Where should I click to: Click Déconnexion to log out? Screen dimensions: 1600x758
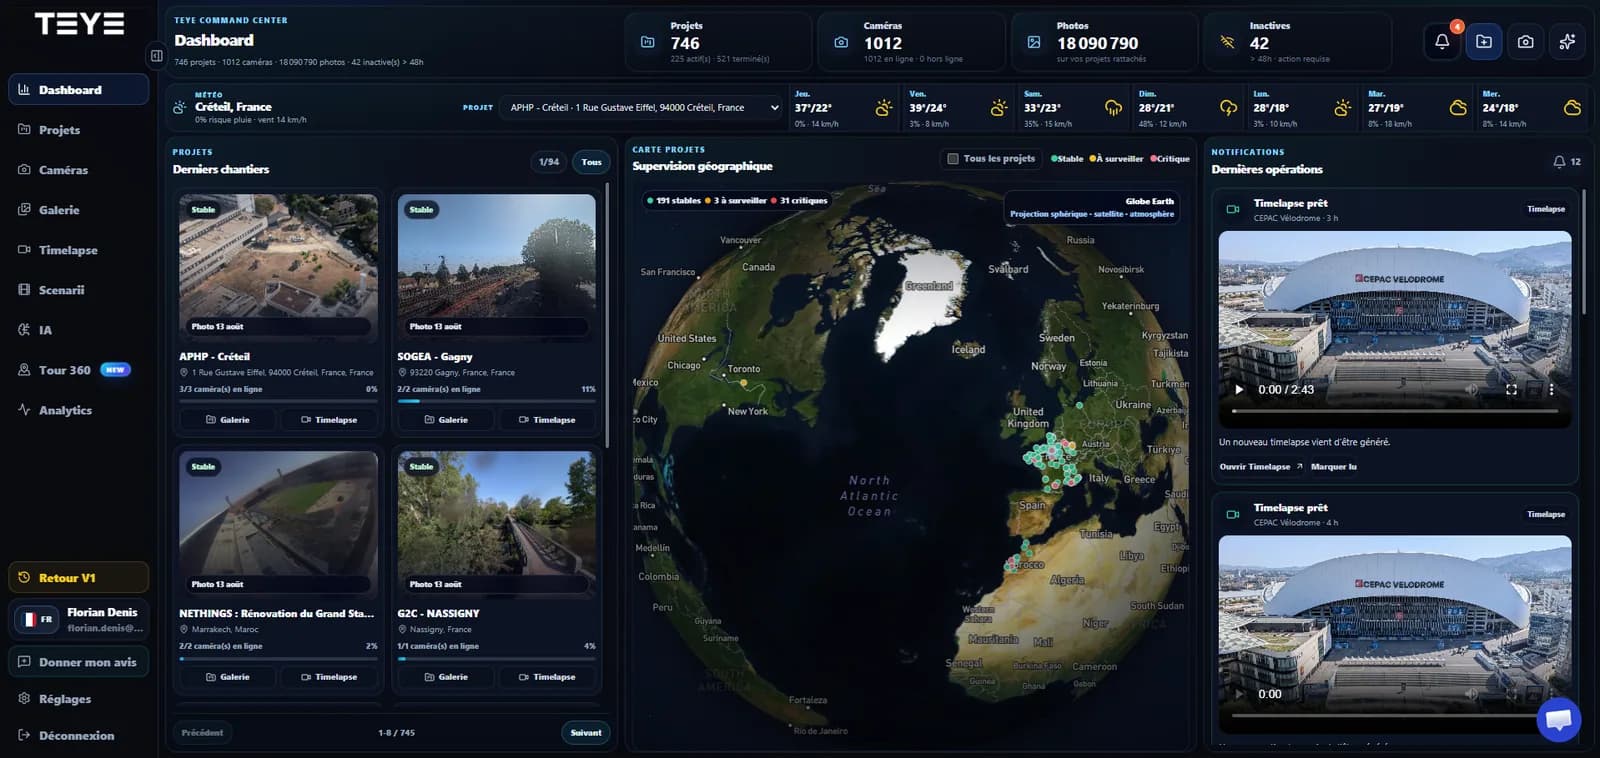click(79, 735)
